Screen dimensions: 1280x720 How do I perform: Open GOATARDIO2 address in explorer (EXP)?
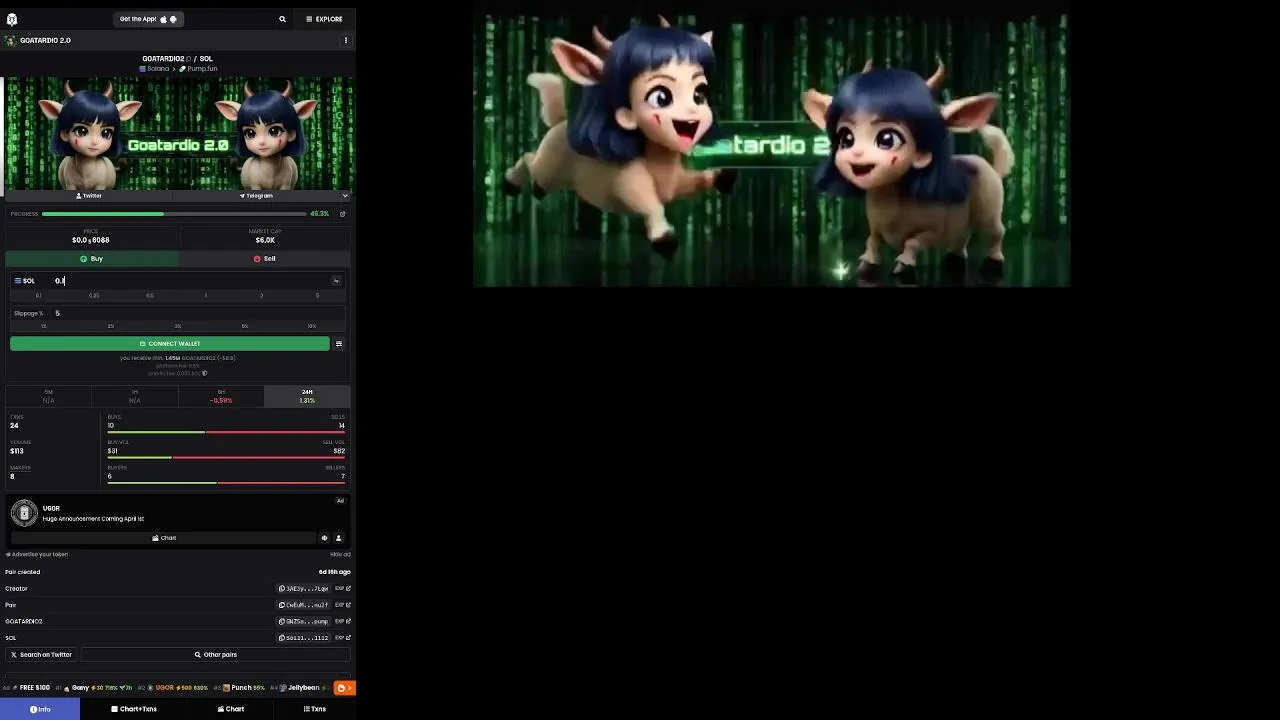coord(343,622)
